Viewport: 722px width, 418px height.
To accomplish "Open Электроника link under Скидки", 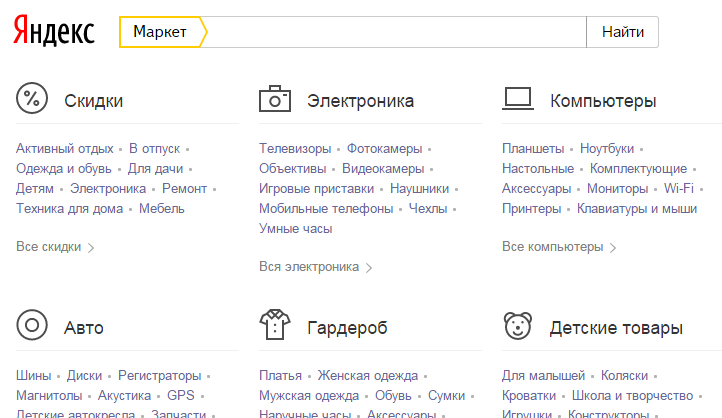I will (108, 188).
